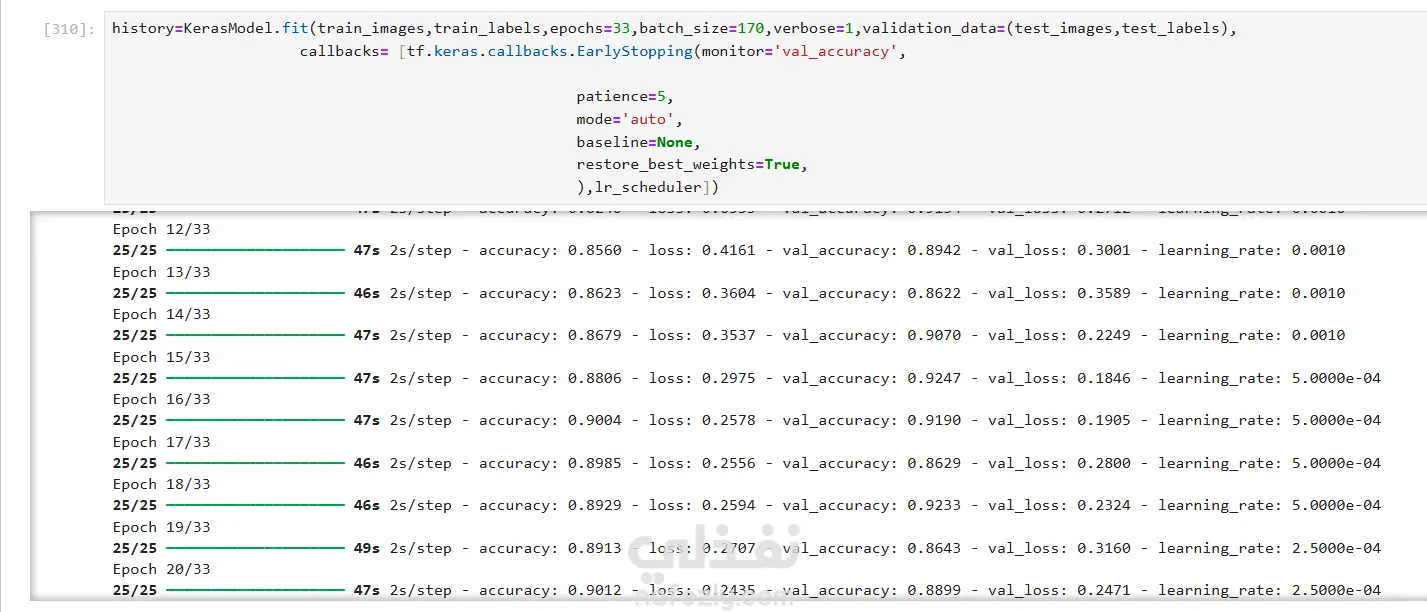Click the accuracy value 0.8985

594,463
